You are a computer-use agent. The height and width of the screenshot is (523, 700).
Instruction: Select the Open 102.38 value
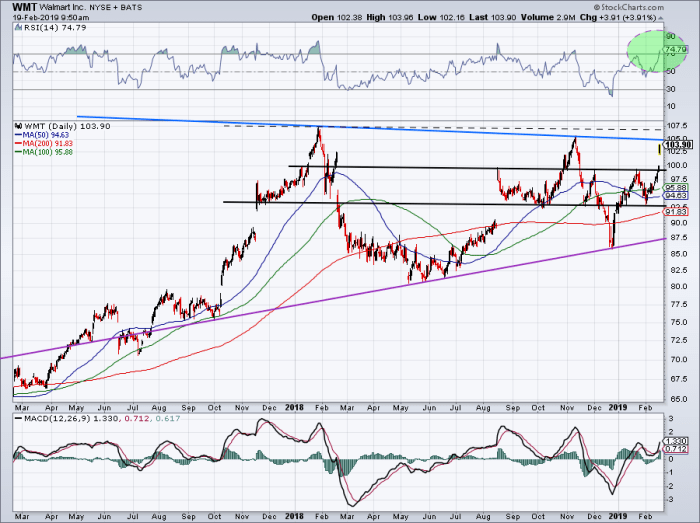pos(337,17)
